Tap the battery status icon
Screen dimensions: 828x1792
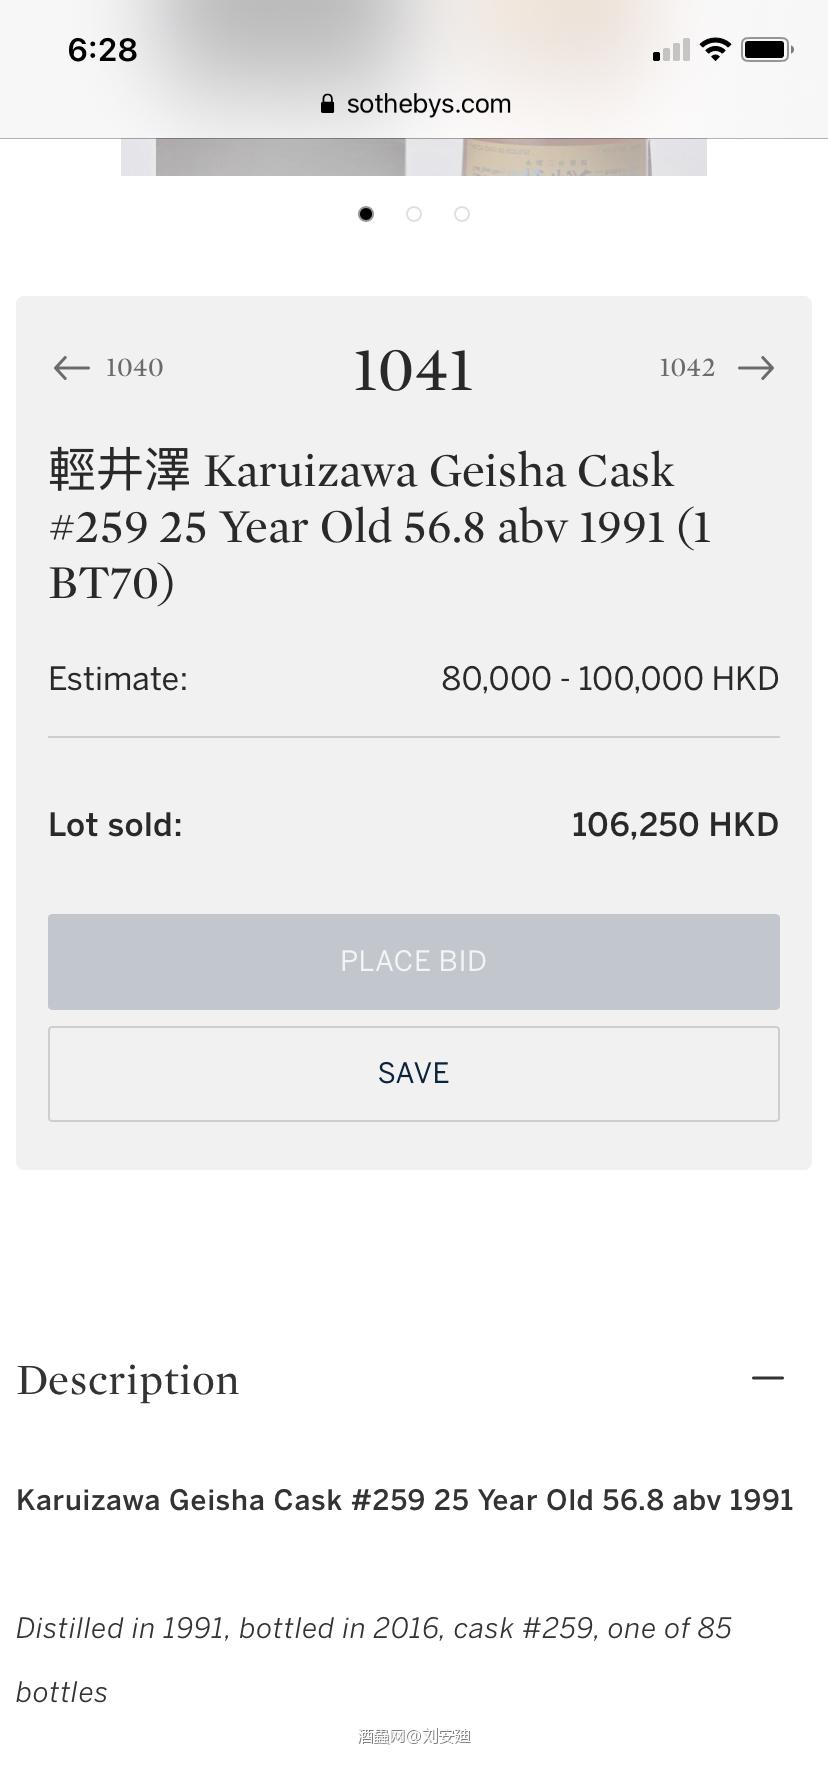click(767, 49)
